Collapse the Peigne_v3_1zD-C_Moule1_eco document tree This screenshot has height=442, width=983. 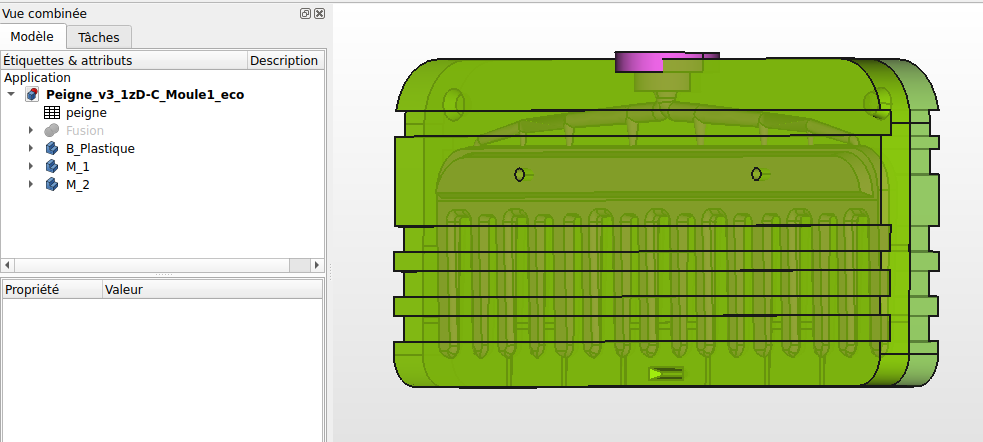11,95
